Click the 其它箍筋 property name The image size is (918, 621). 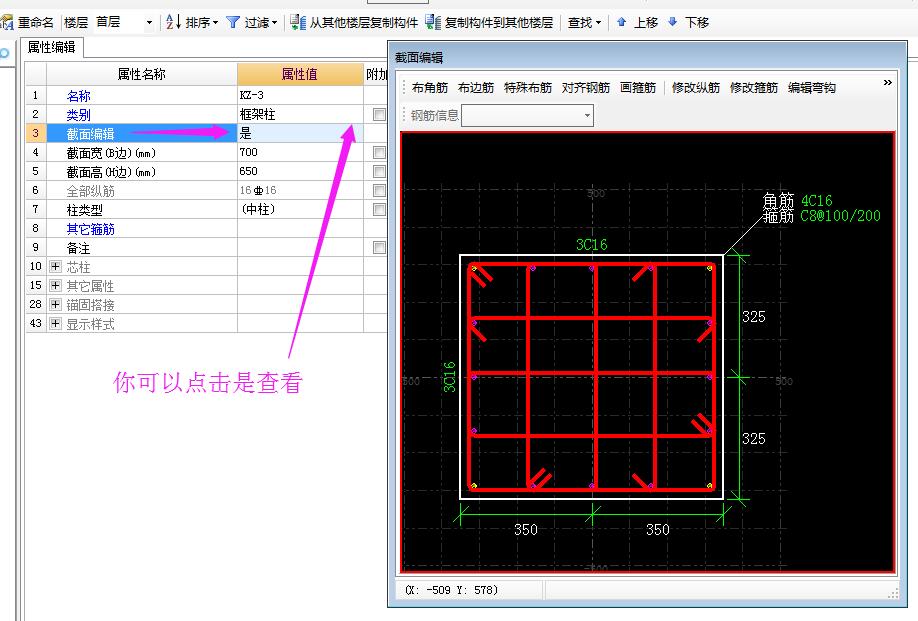pos(90,229)
